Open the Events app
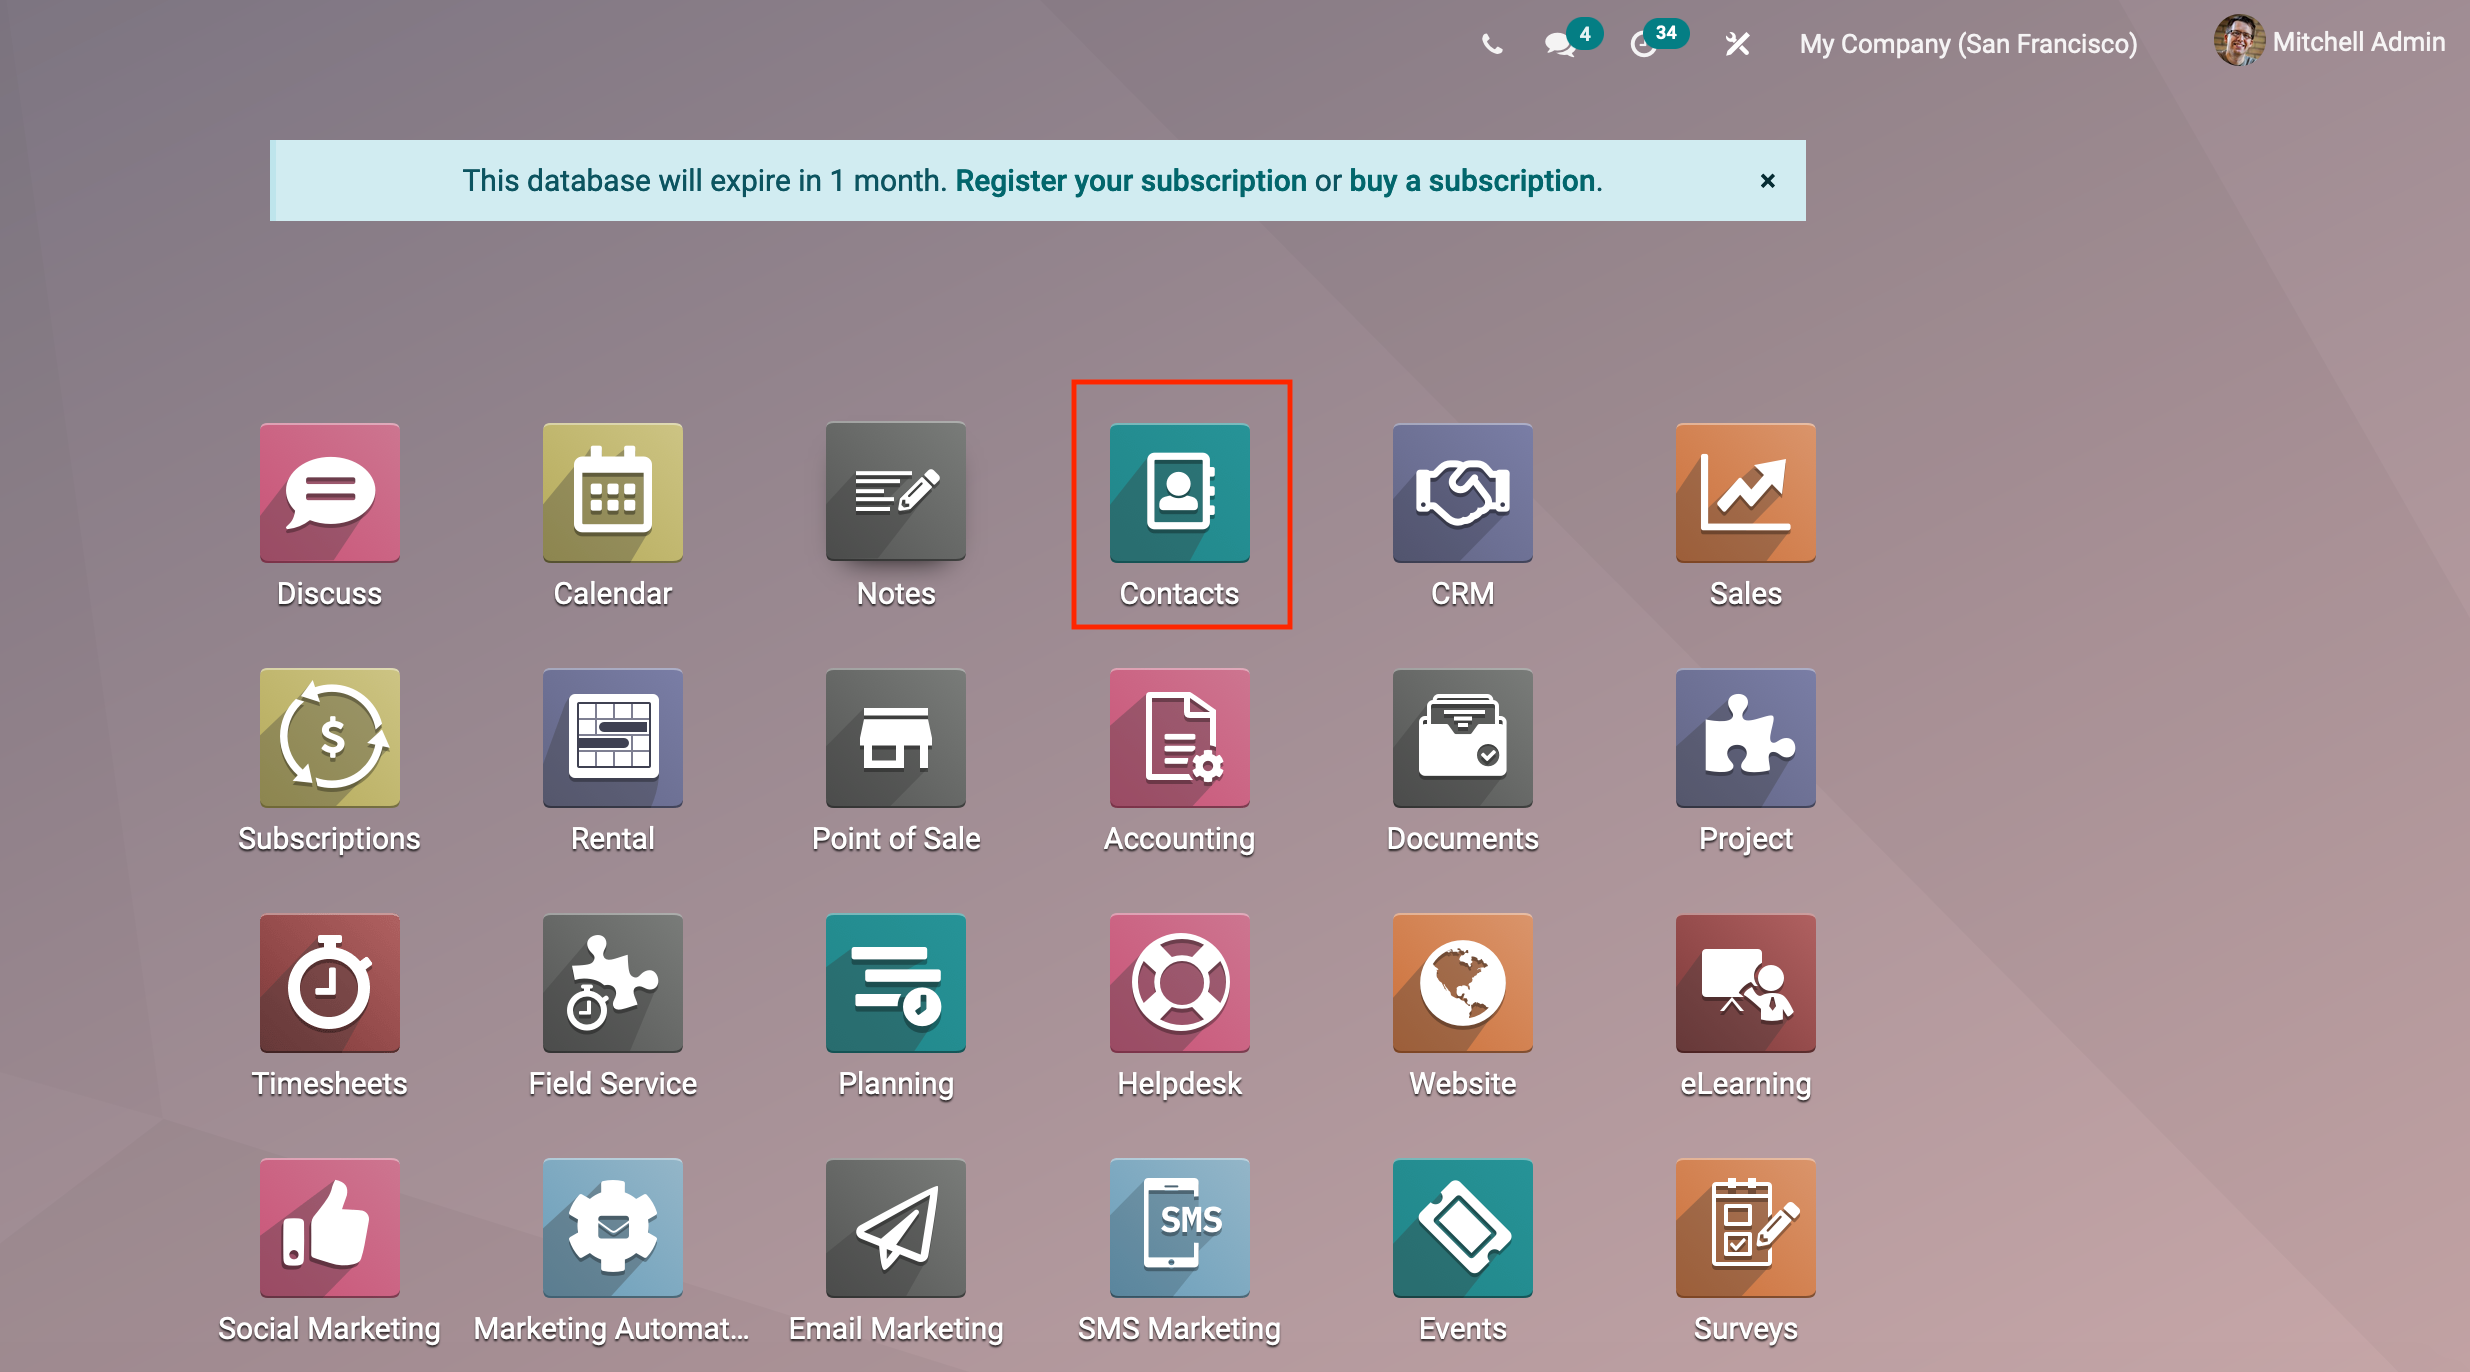This screenshot has width=2470, height=1372. [1463, 1228]
